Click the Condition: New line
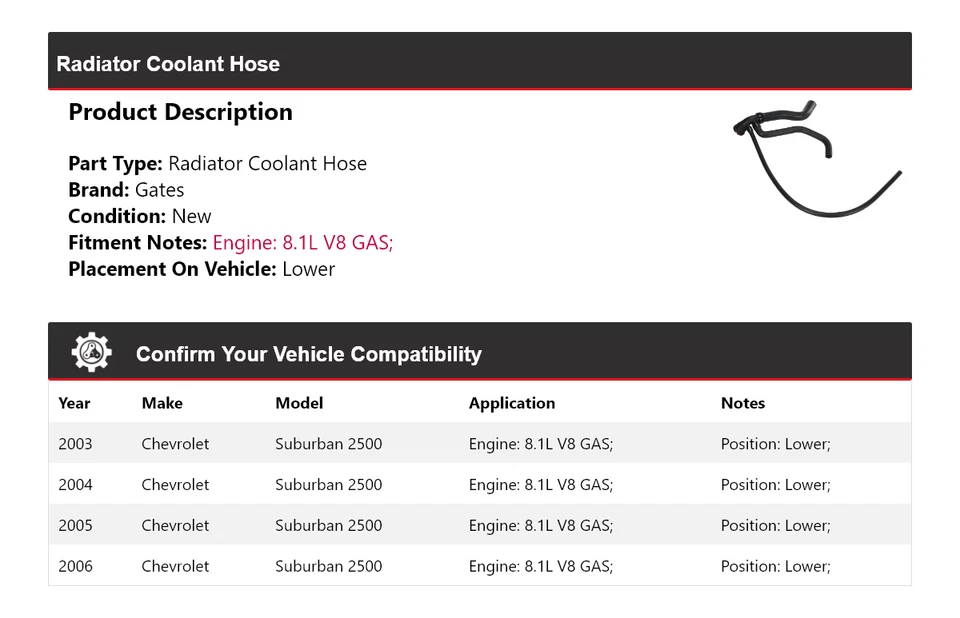This screenshot has height=618, width=960. tap(140, 216)
